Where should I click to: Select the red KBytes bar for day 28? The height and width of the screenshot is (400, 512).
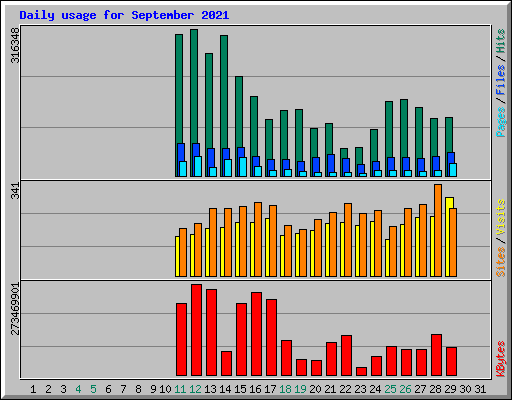tap(436, 355)
